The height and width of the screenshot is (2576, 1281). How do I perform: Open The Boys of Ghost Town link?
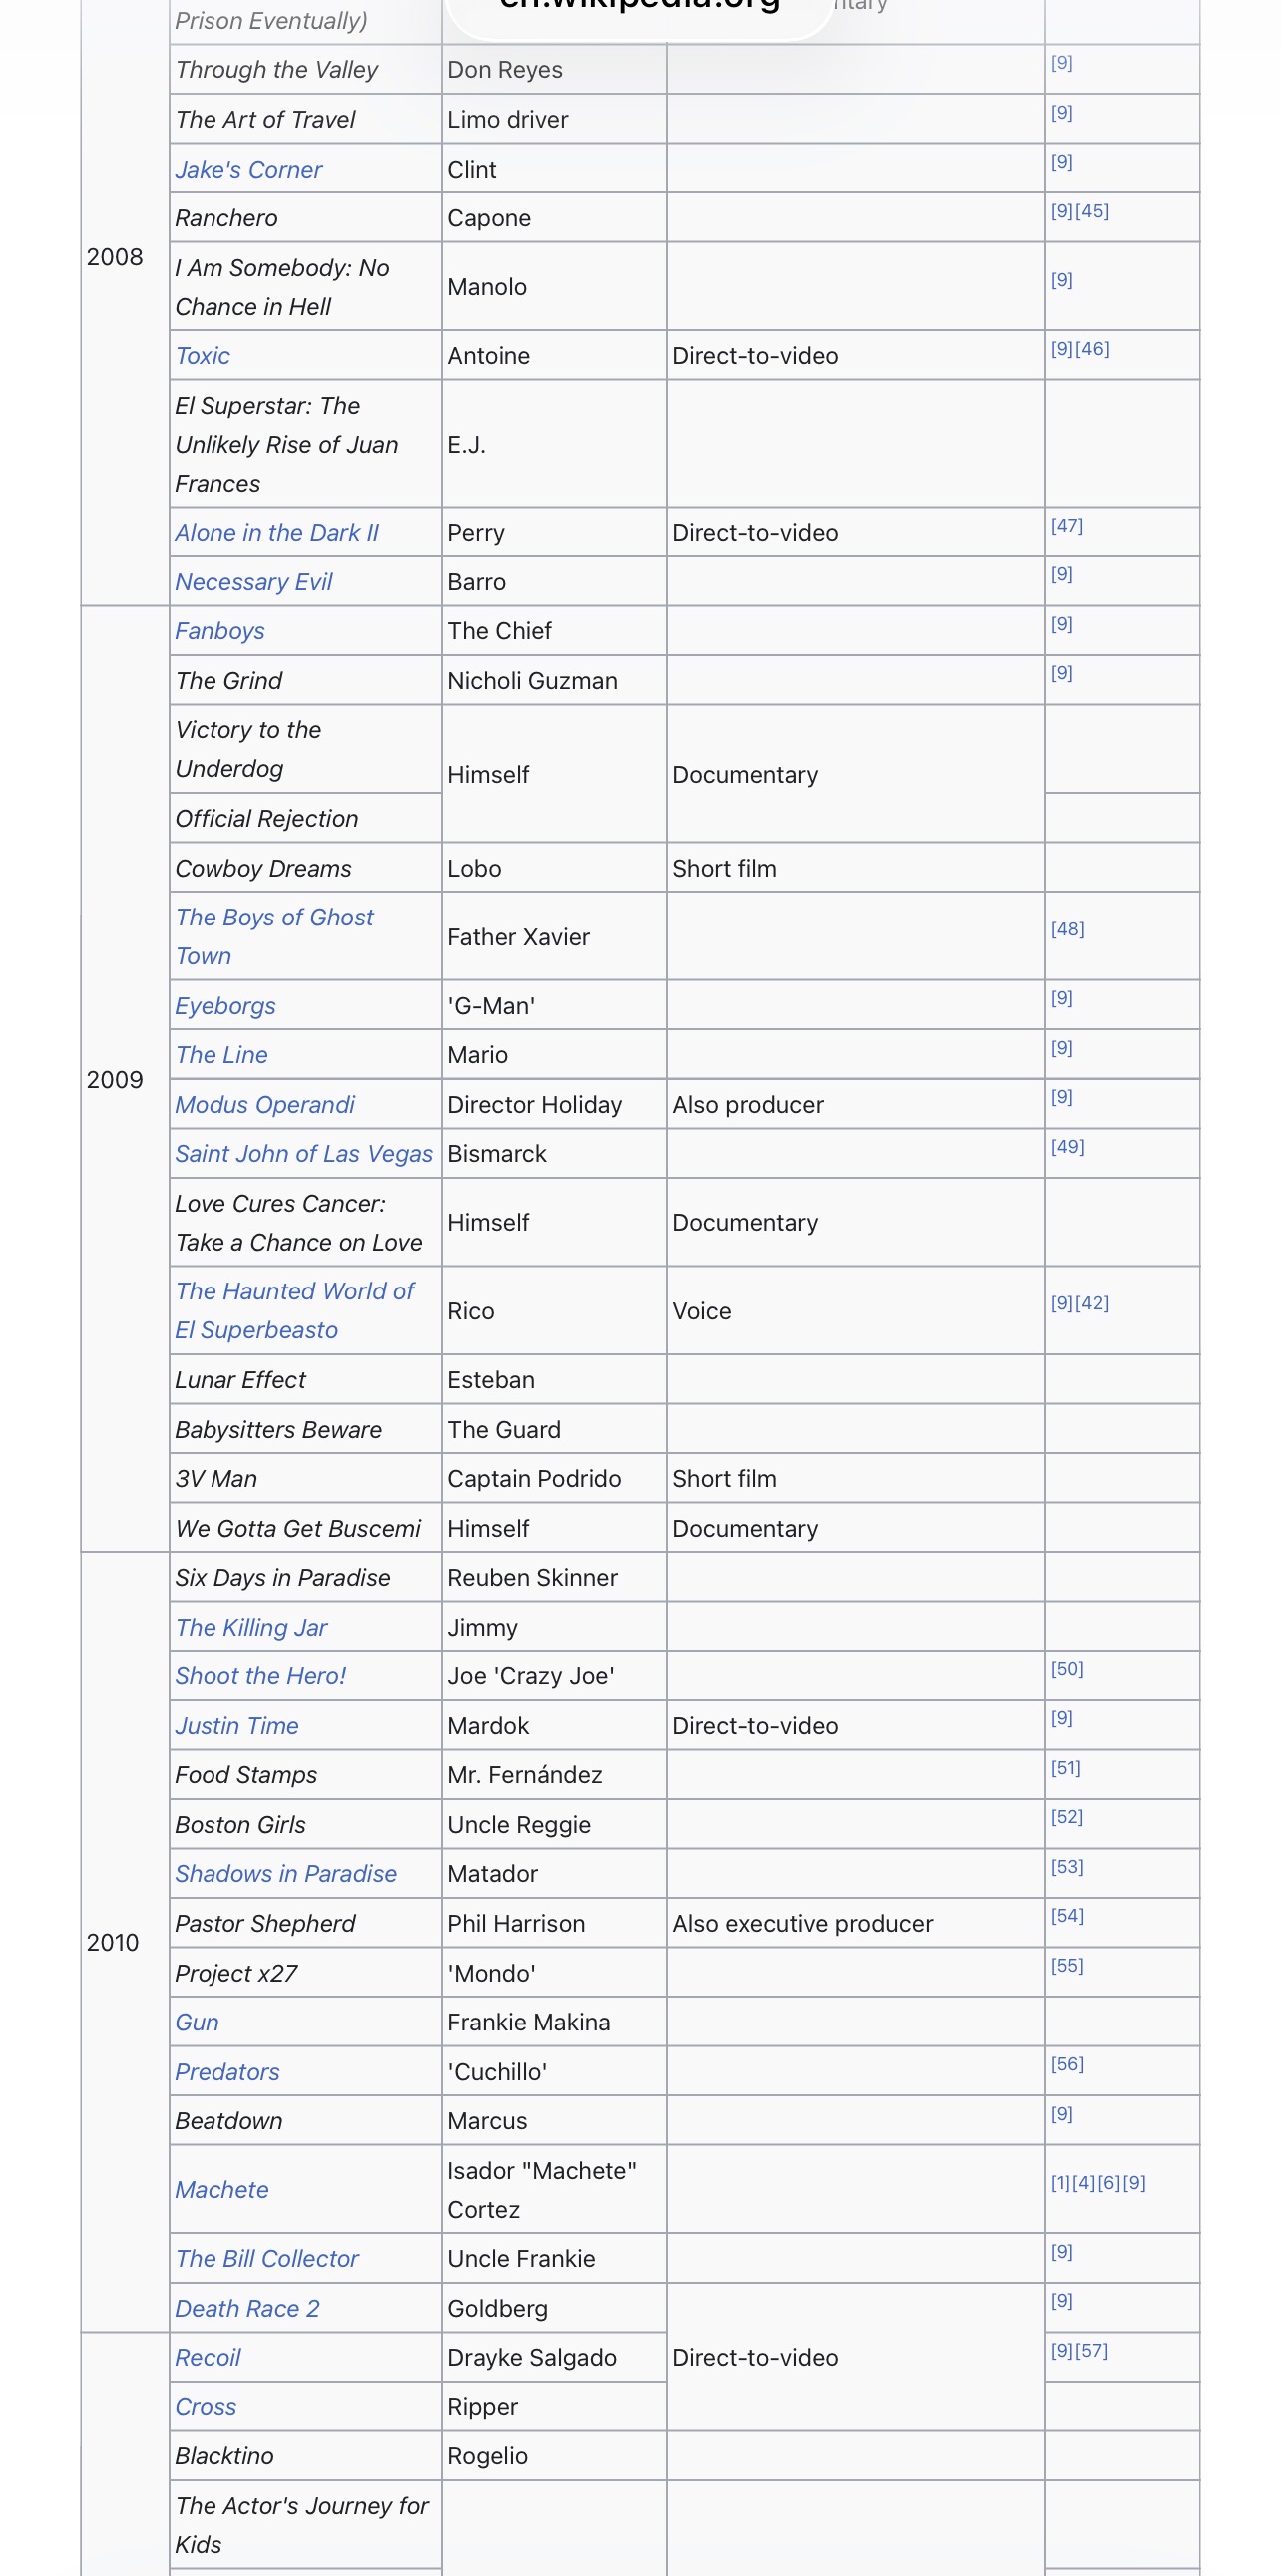coord(274,937)
